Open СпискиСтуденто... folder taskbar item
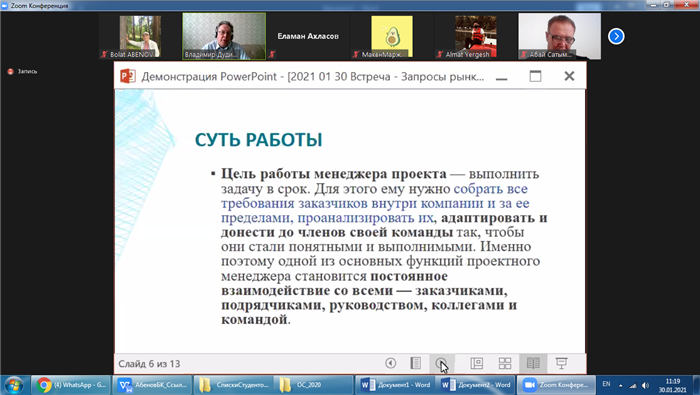This screenshot has width=700, height=395. [234, 385]
